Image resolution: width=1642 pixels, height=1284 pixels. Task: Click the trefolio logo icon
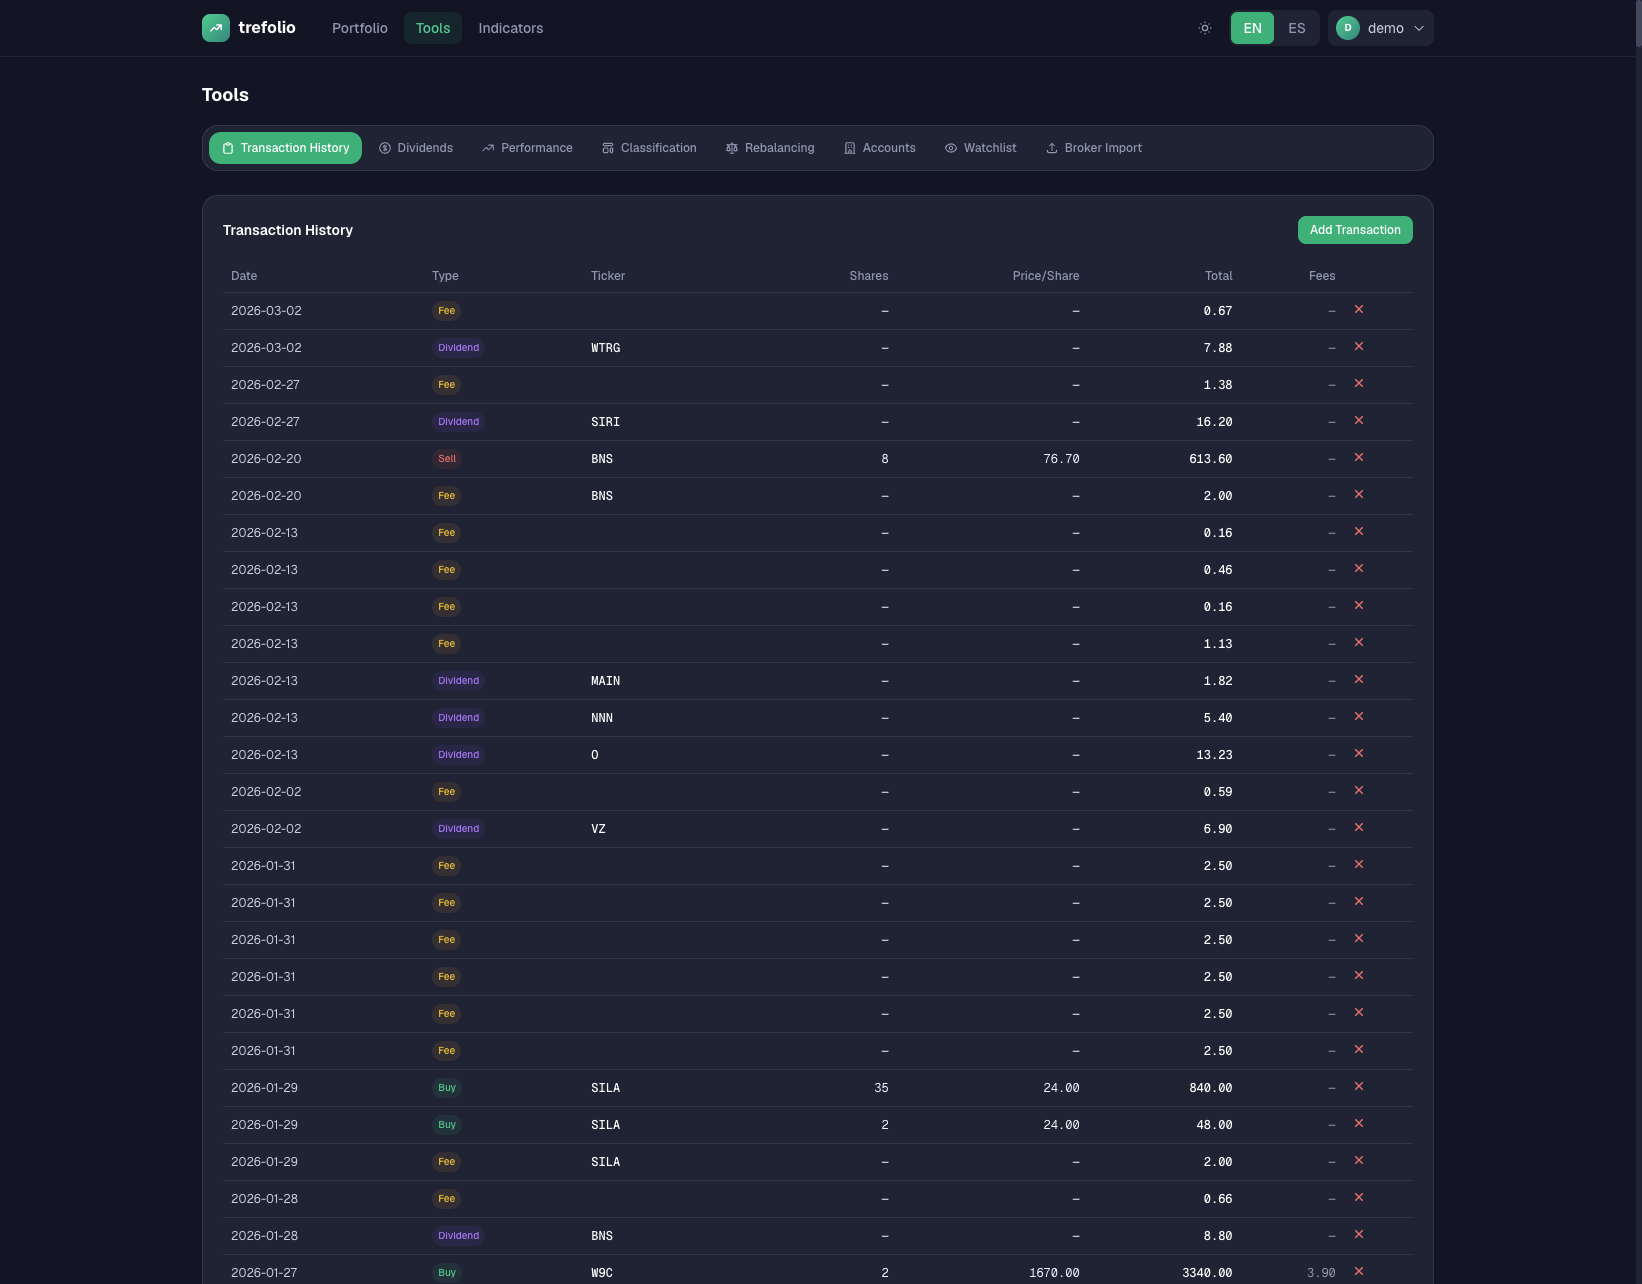coord(215,27)
